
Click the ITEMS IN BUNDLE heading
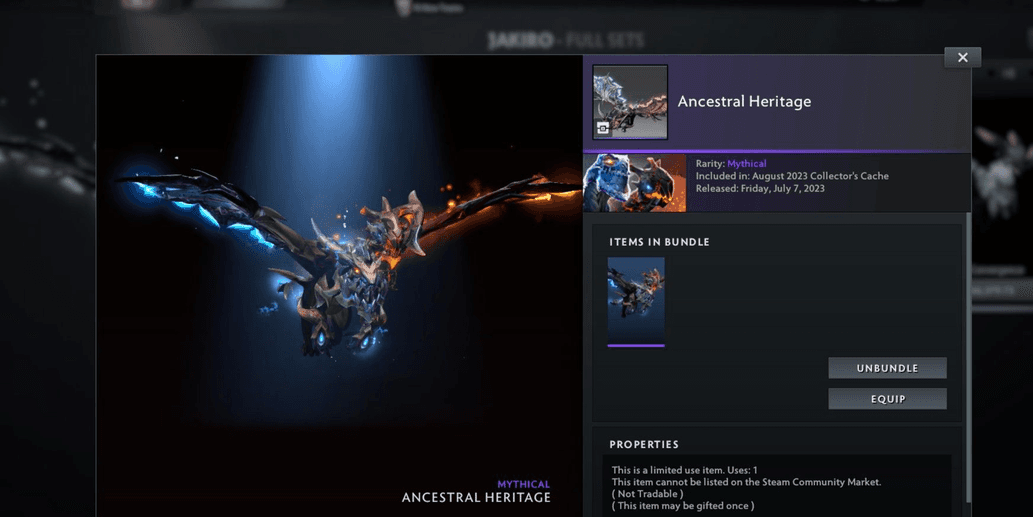659,242
